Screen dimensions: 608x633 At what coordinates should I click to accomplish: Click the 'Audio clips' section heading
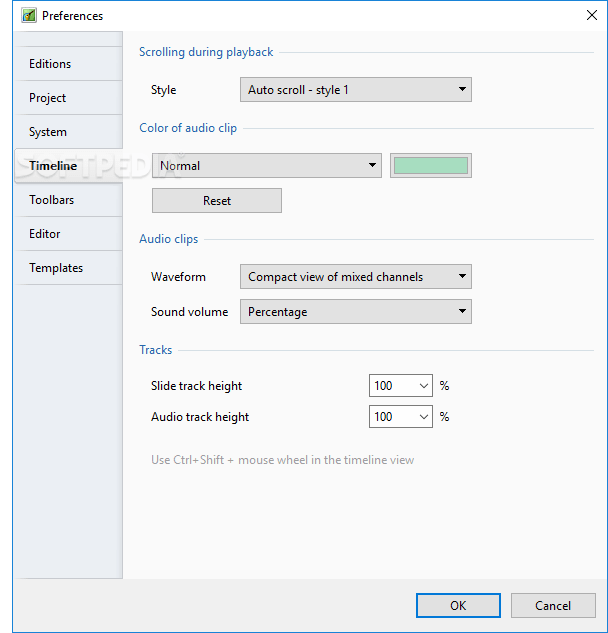pyautogui.click(x=168, y=239)
